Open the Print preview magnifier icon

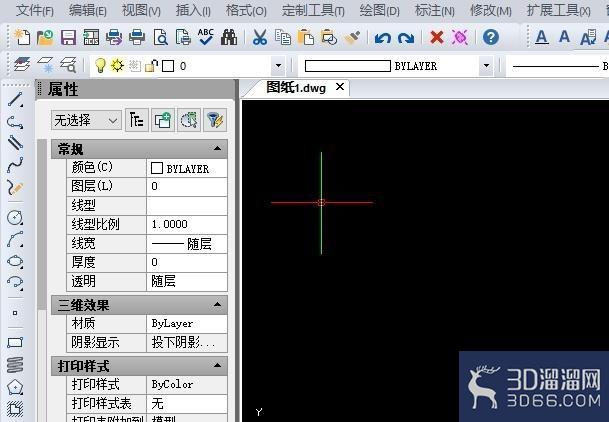160,38
